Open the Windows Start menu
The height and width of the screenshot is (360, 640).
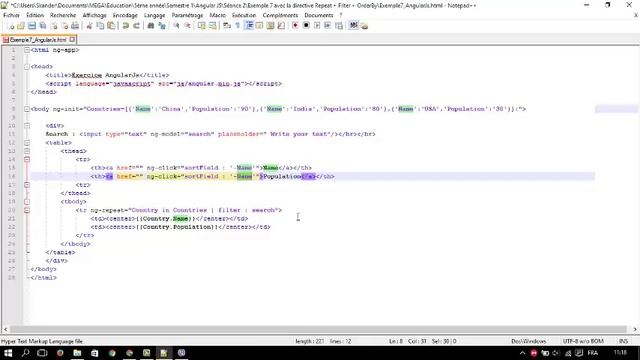point(8,353)
